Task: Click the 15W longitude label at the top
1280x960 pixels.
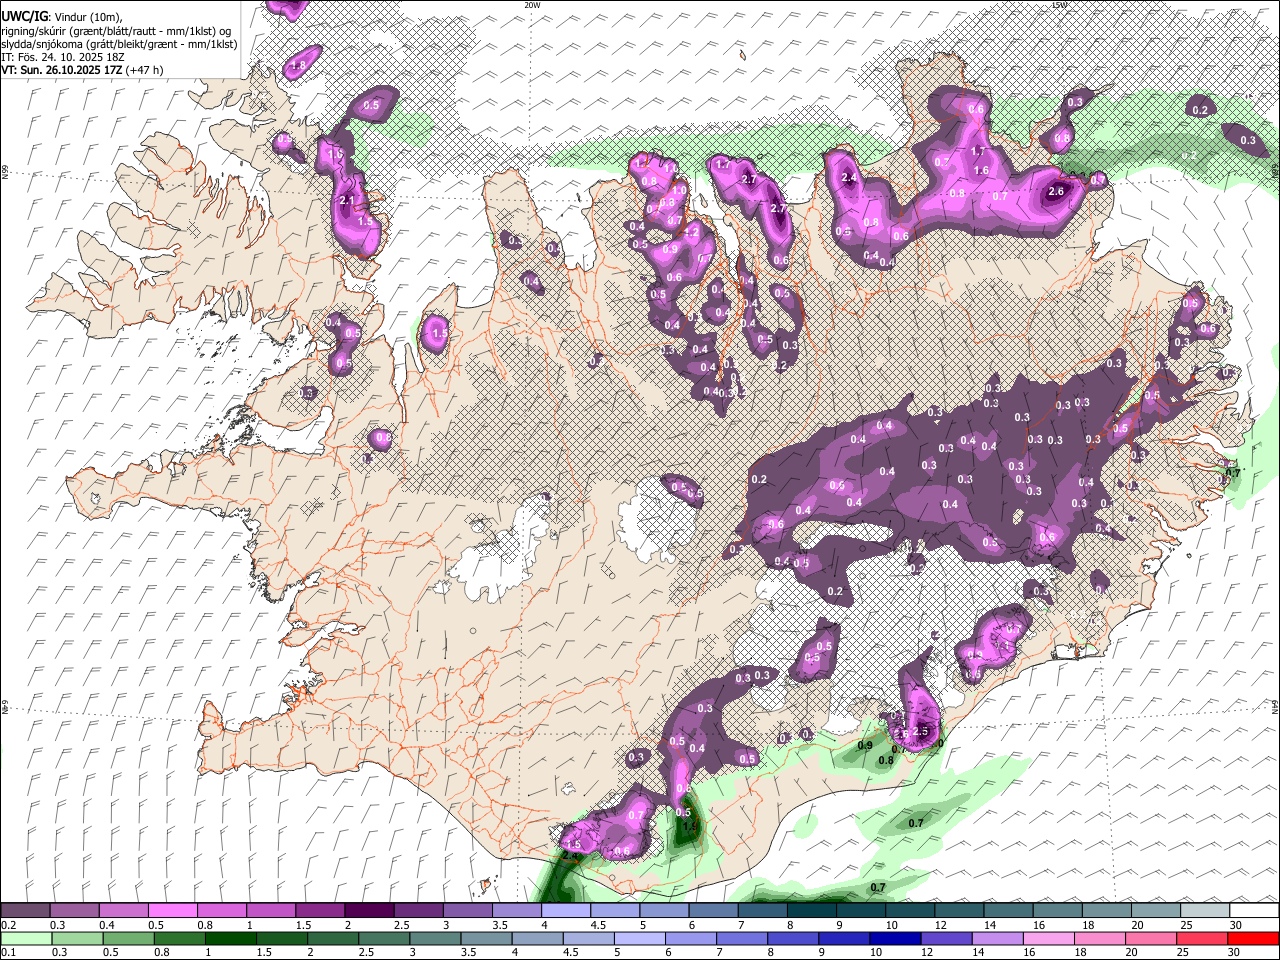Action: coord(1059,5)
